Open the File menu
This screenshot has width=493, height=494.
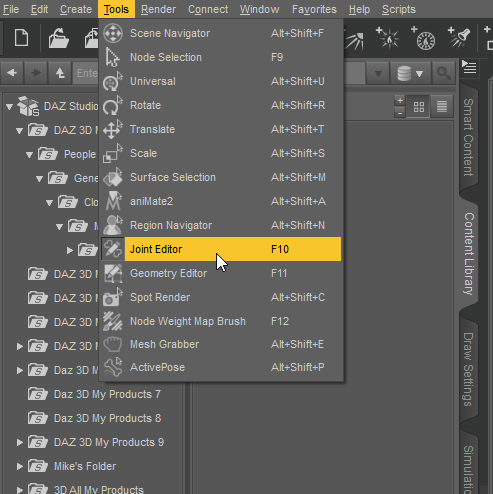coord(11,9)
